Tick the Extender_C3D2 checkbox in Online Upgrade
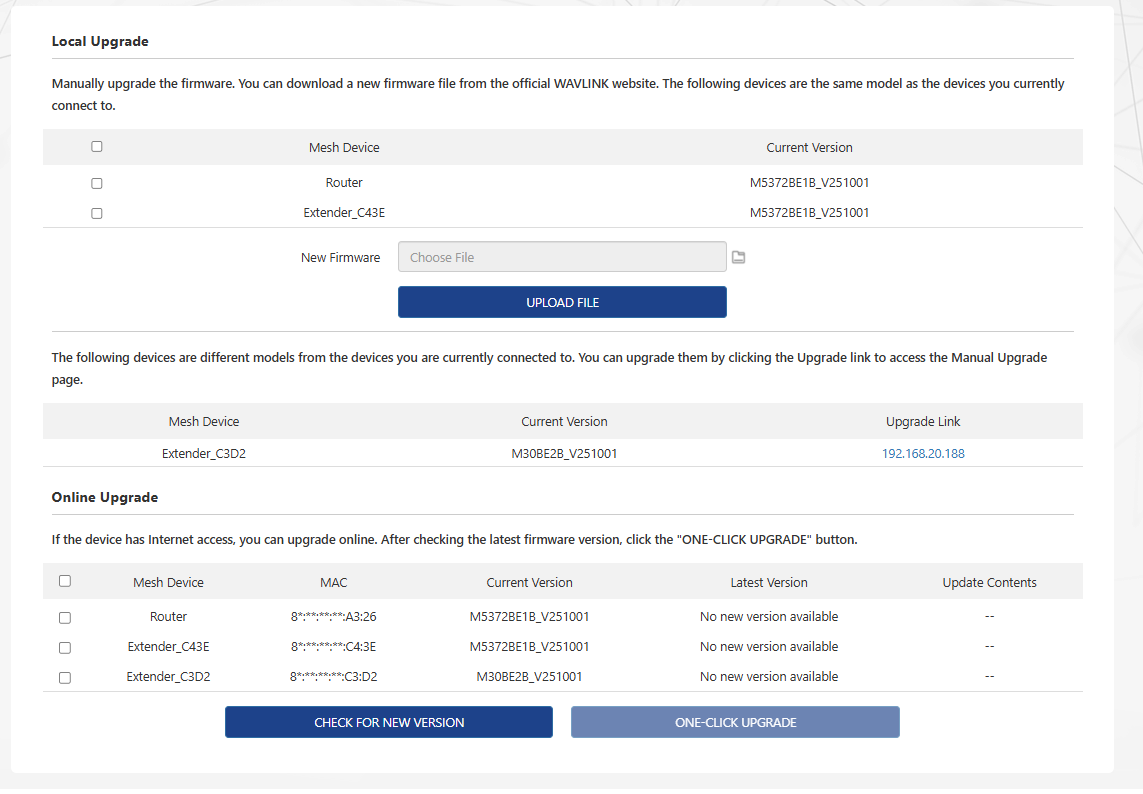1143x794 pixels. pyautogui.click(x=65, y=678)
